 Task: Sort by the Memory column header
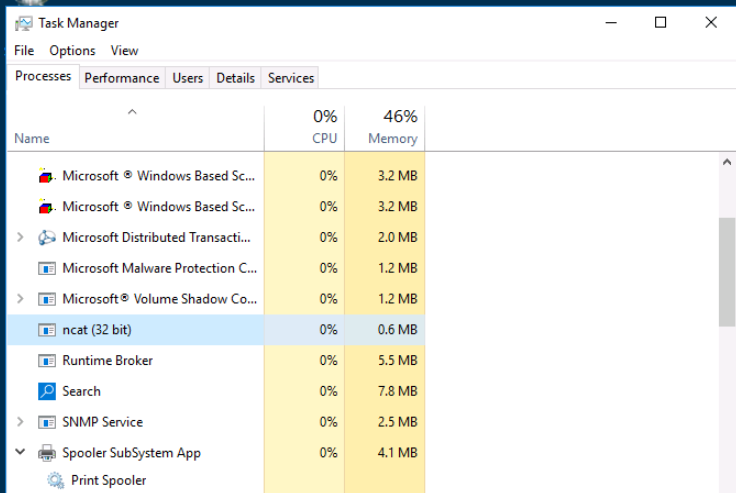(x=385, y=128)
